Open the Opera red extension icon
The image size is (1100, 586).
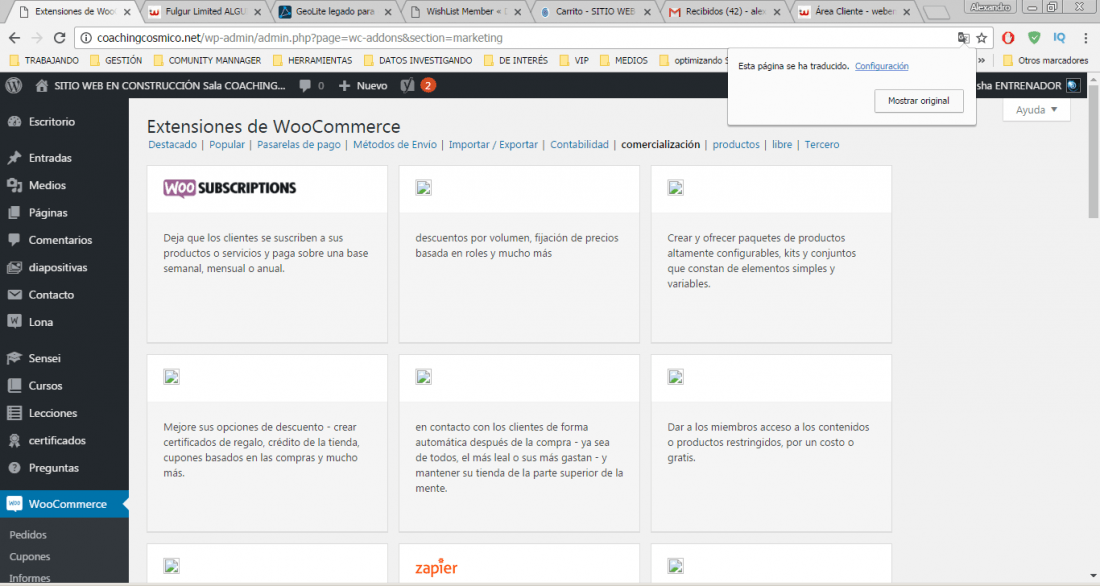click(1008, 38)
